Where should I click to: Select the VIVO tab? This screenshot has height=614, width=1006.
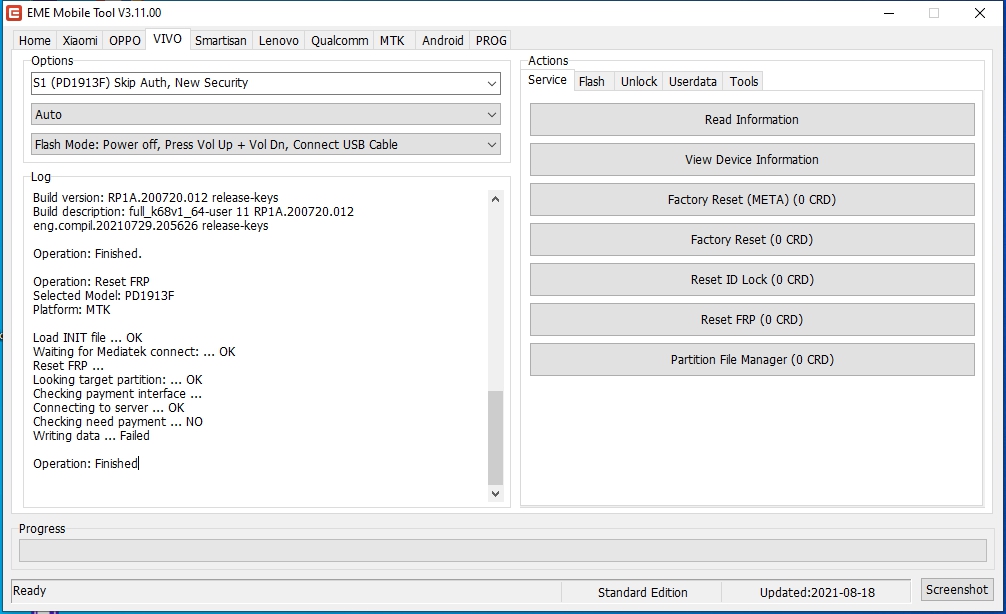pos(167,38)
